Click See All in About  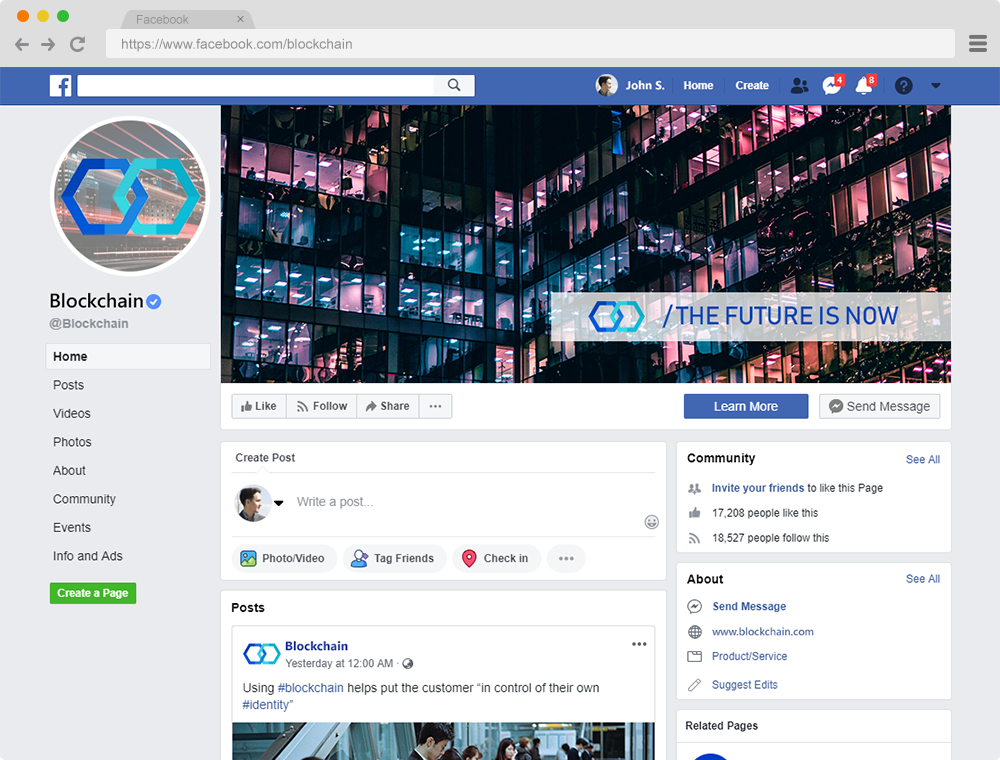tap(923, 579)
